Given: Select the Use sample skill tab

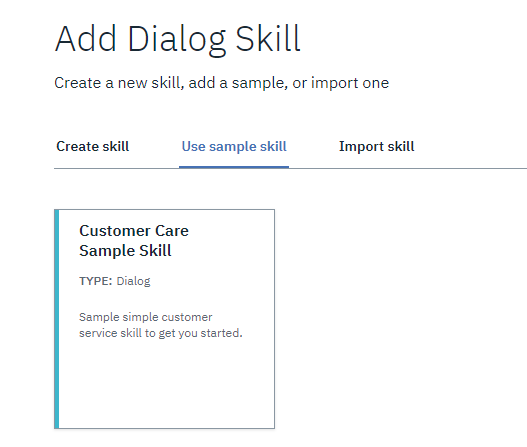Looking at the screenshot, I should [234, 147].
